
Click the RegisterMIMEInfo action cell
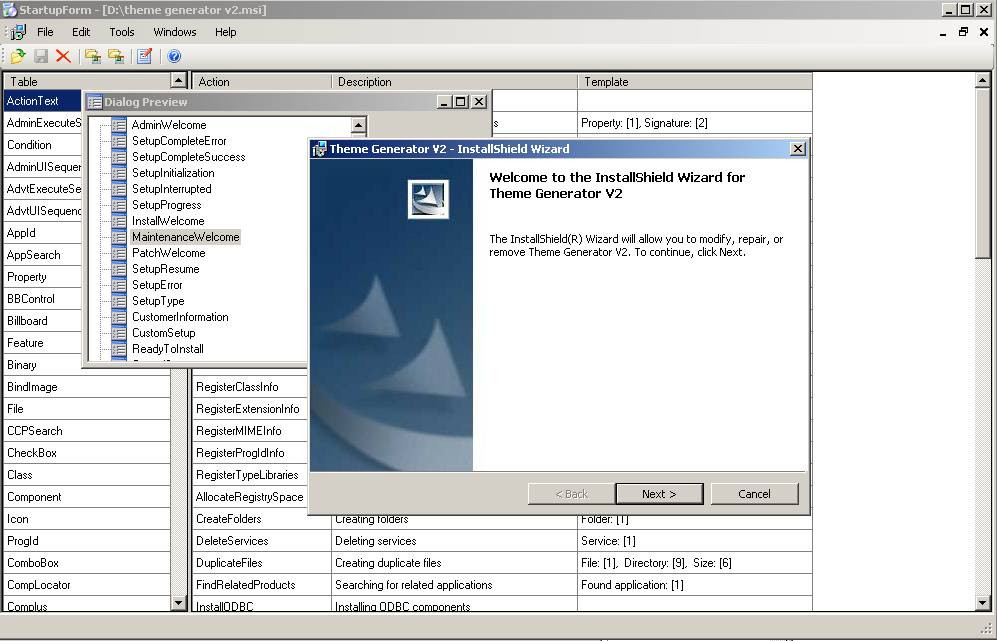click(x=251, y=431)
